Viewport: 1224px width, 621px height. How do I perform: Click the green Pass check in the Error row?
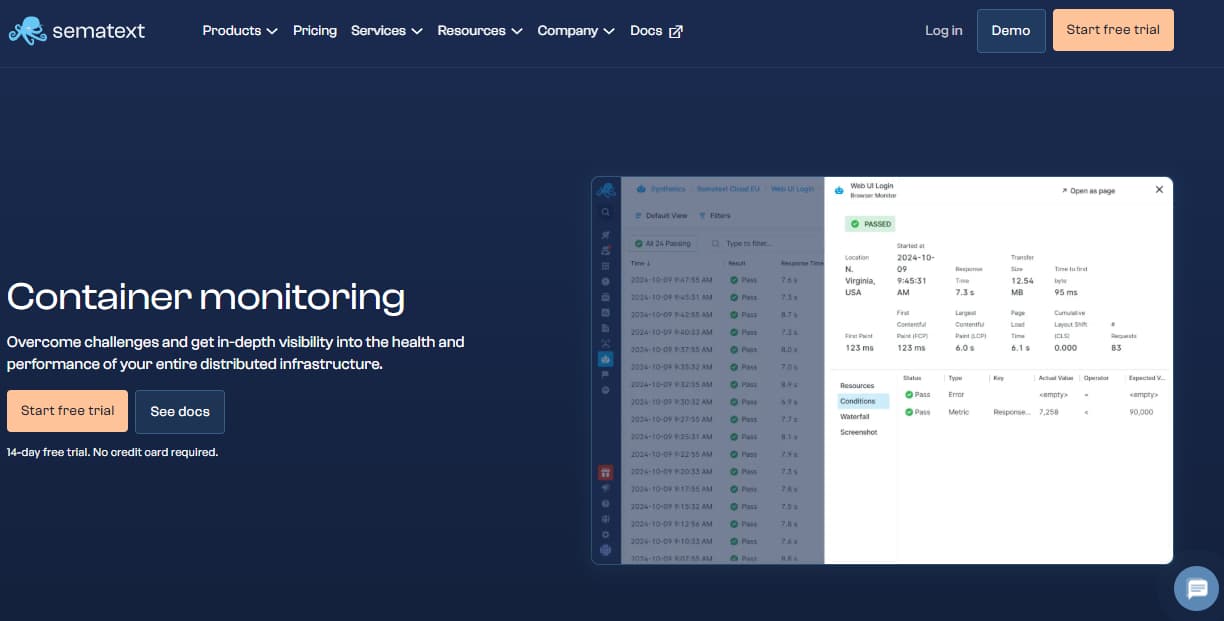(x=909, y=395)
